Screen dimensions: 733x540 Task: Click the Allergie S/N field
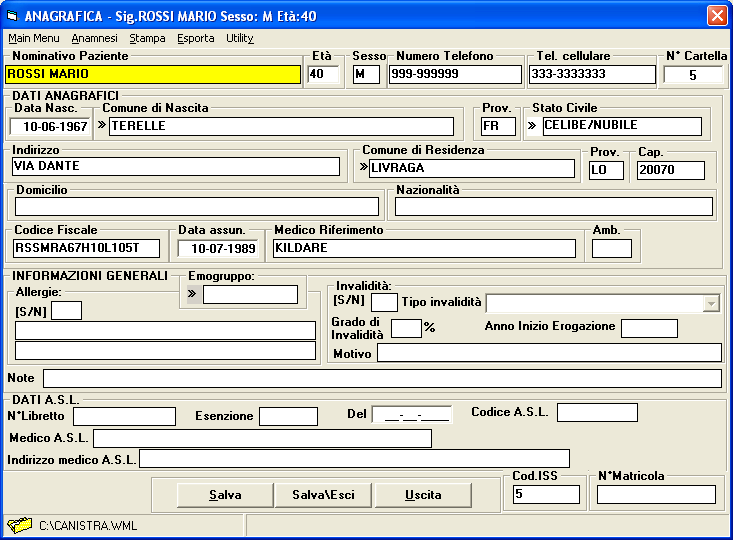66,310
